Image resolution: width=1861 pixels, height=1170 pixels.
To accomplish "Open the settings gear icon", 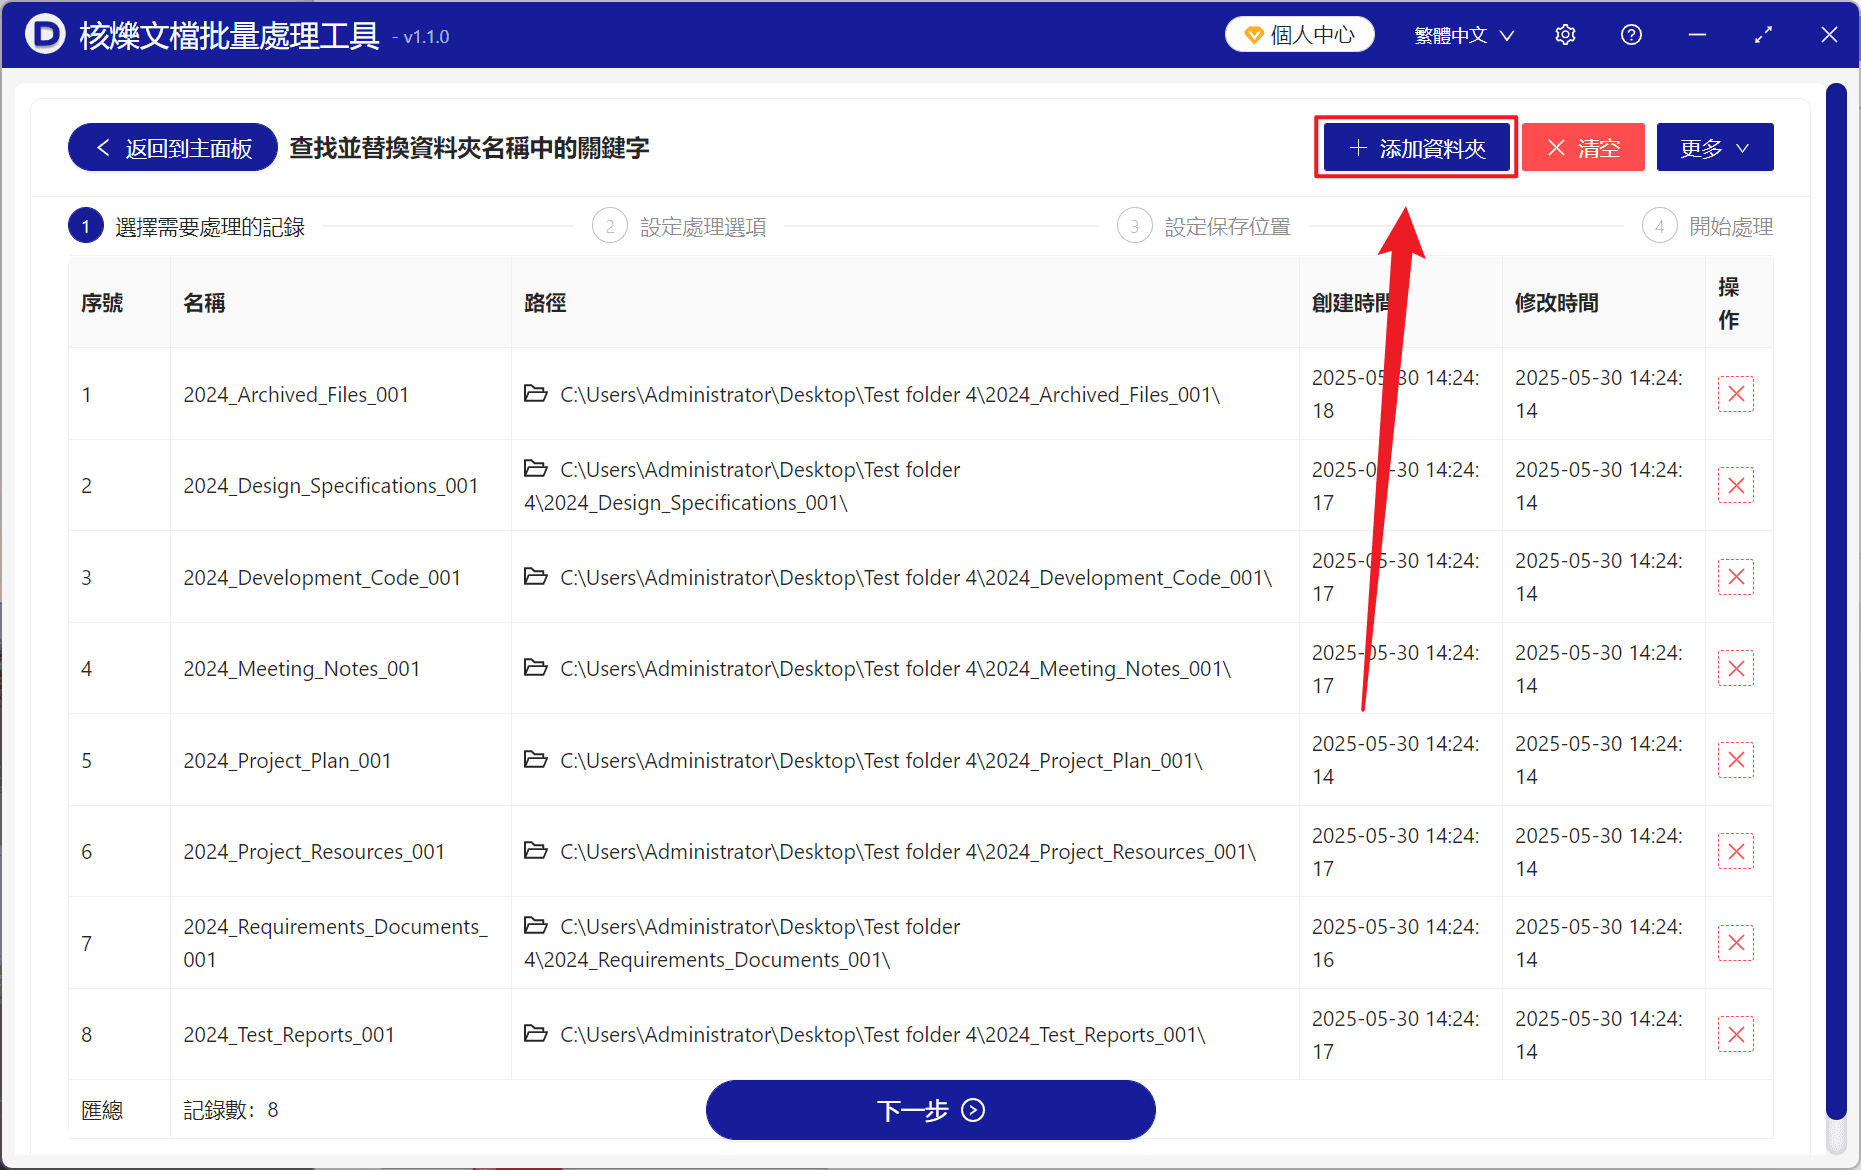I will [1565, 35].
